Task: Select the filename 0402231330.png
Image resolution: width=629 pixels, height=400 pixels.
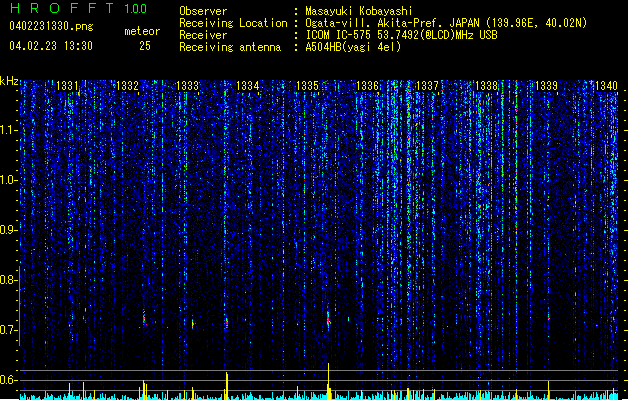Action: click(x=51, y=26)
